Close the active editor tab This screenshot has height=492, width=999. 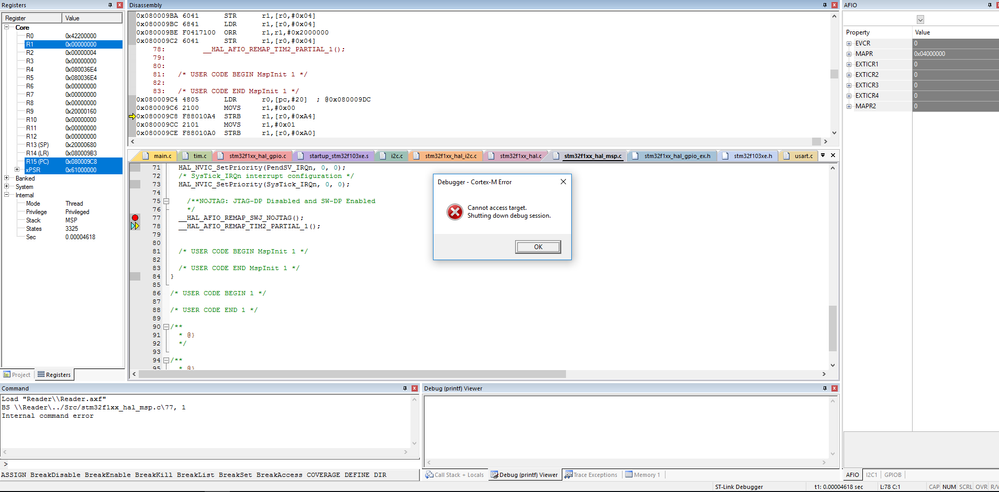(831, 155)
